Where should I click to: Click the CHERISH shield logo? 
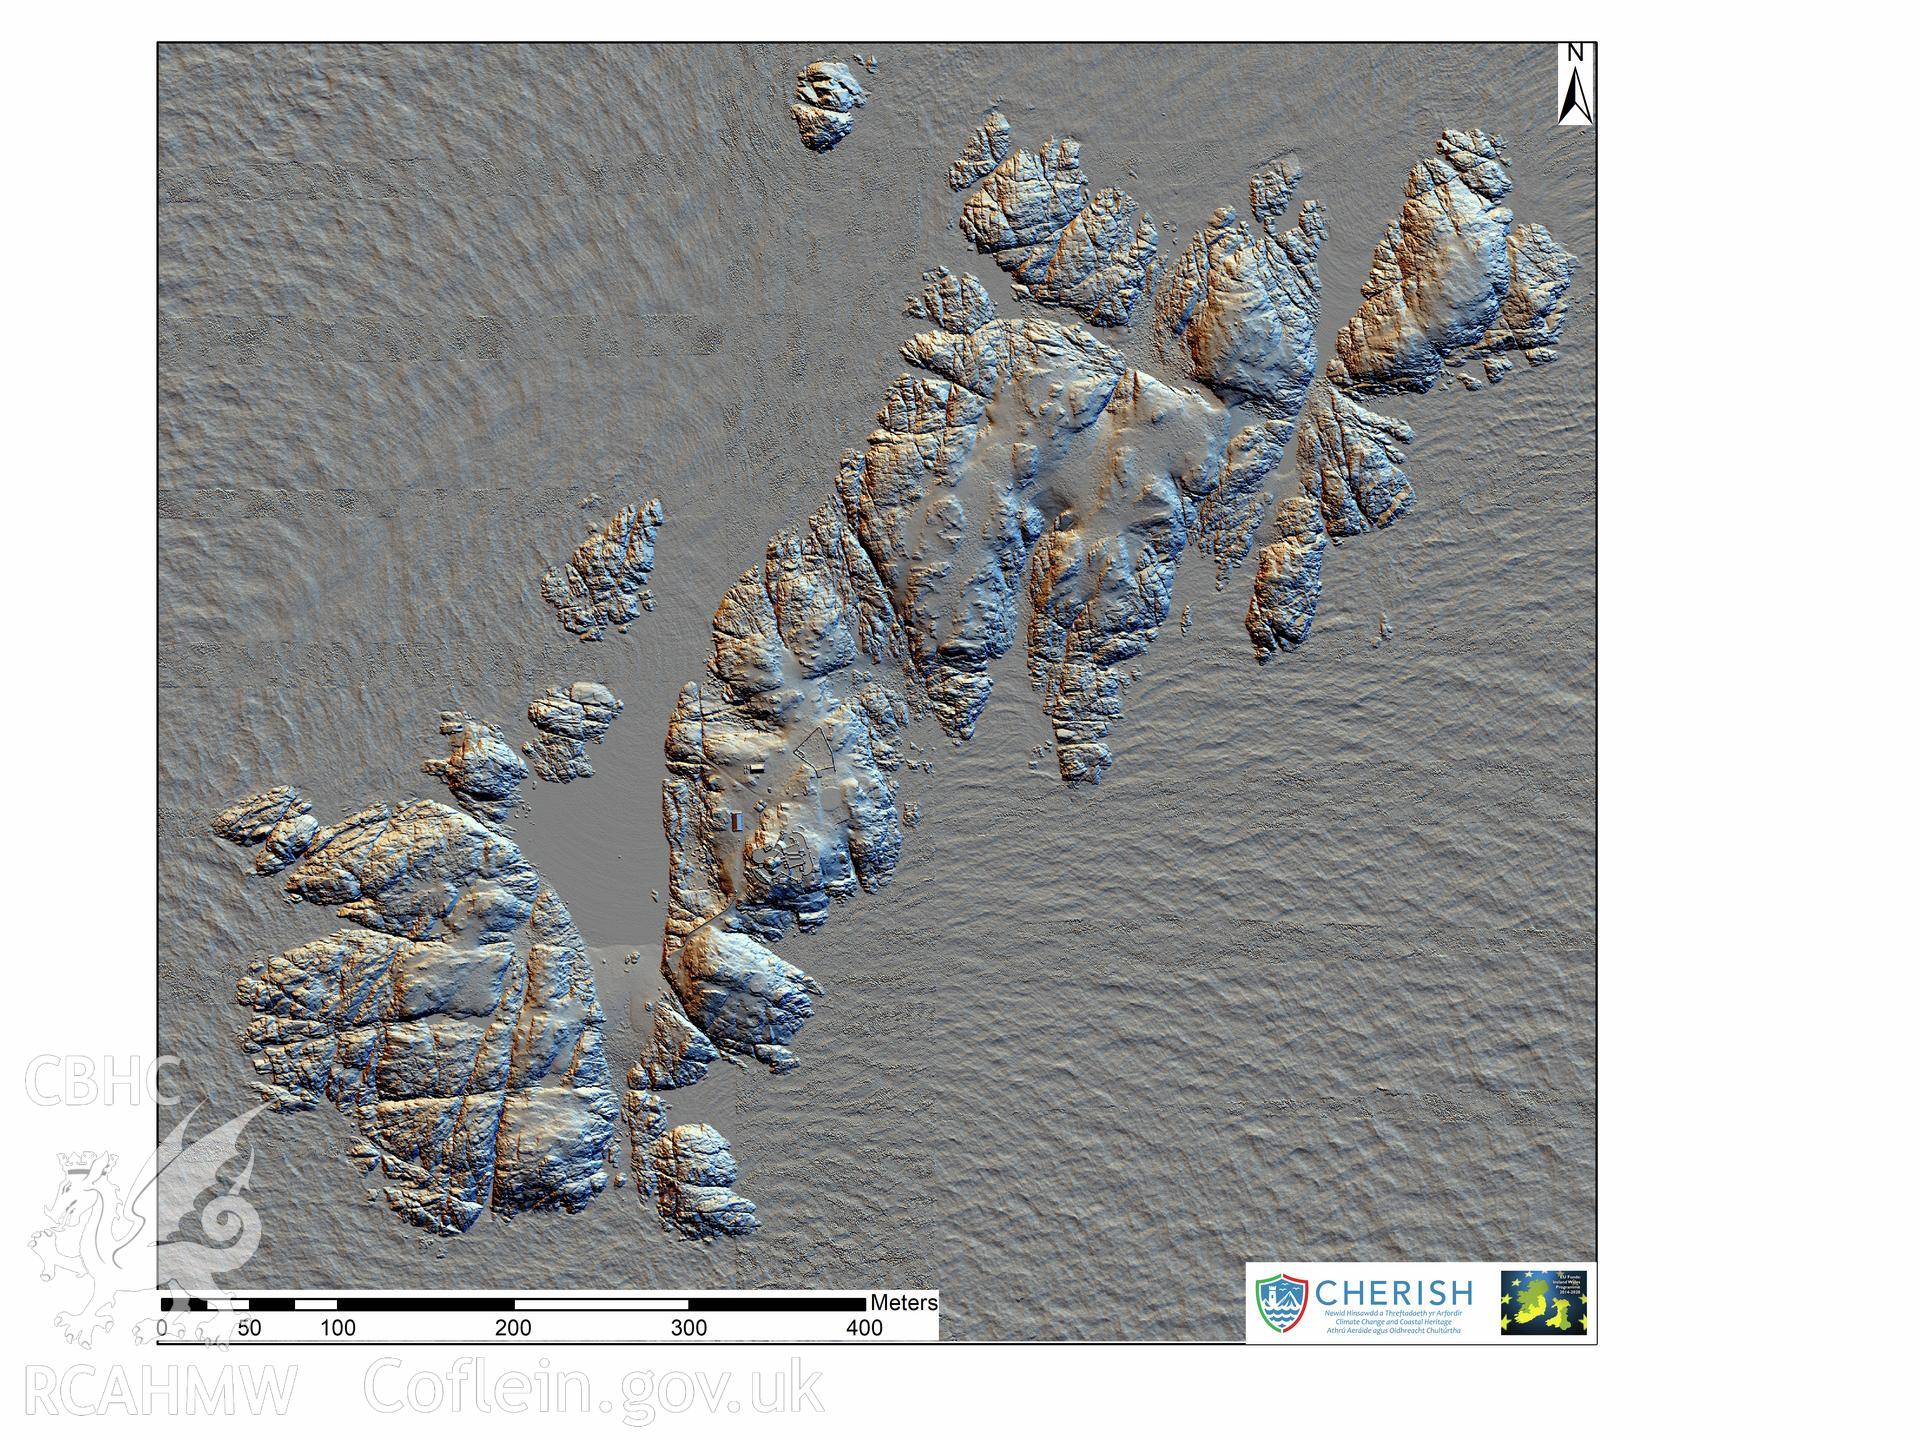click(1282, 1303)
